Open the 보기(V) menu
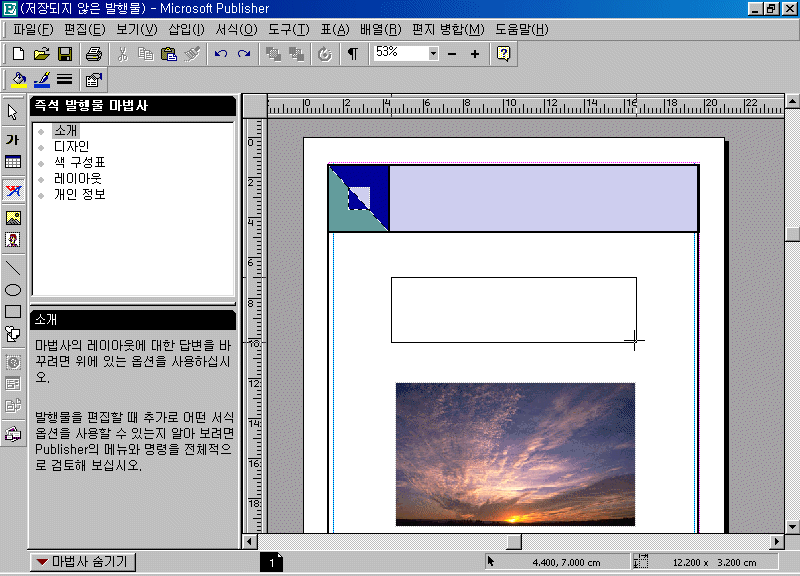The height and width of the screenshot is (576, 800). [x=137, y=30]
